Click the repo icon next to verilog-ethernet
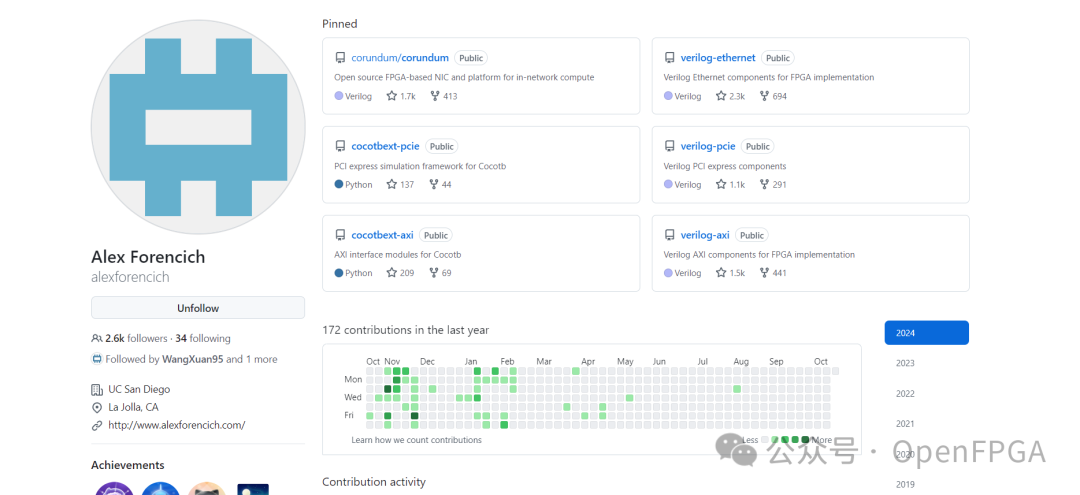Screen dimensions: 1080x495 [669, 58]
